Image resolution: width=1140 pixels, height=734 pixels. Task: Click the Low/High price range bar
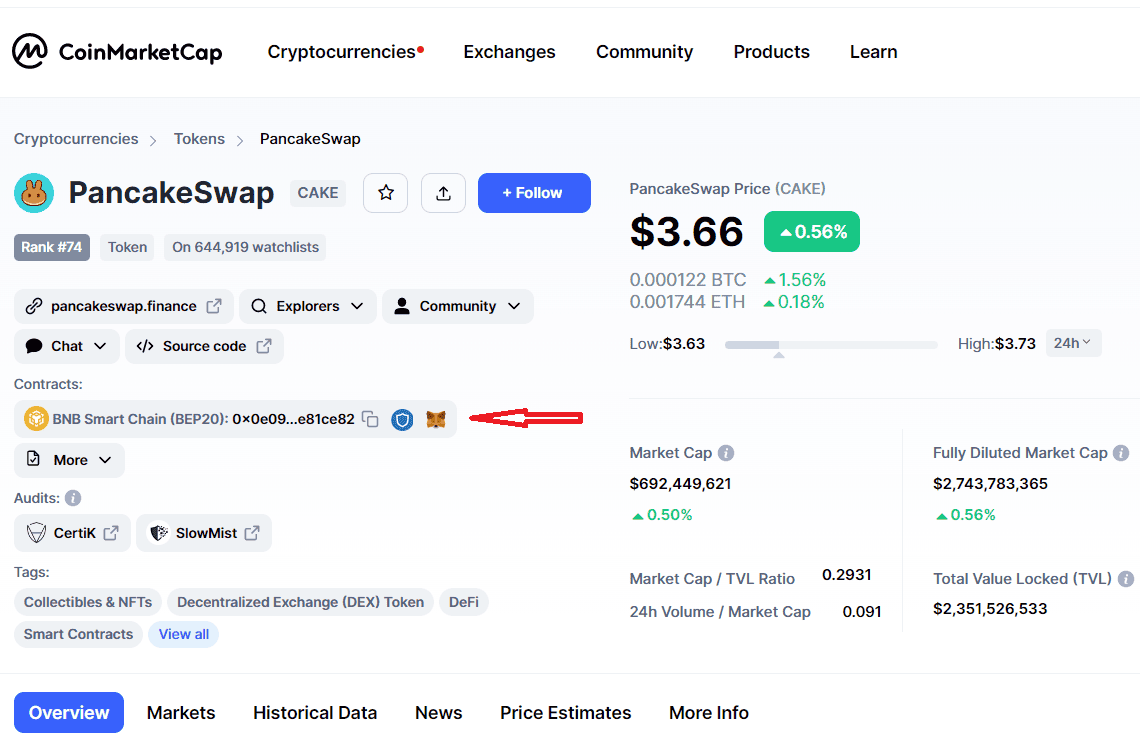[x=831, y=344]
